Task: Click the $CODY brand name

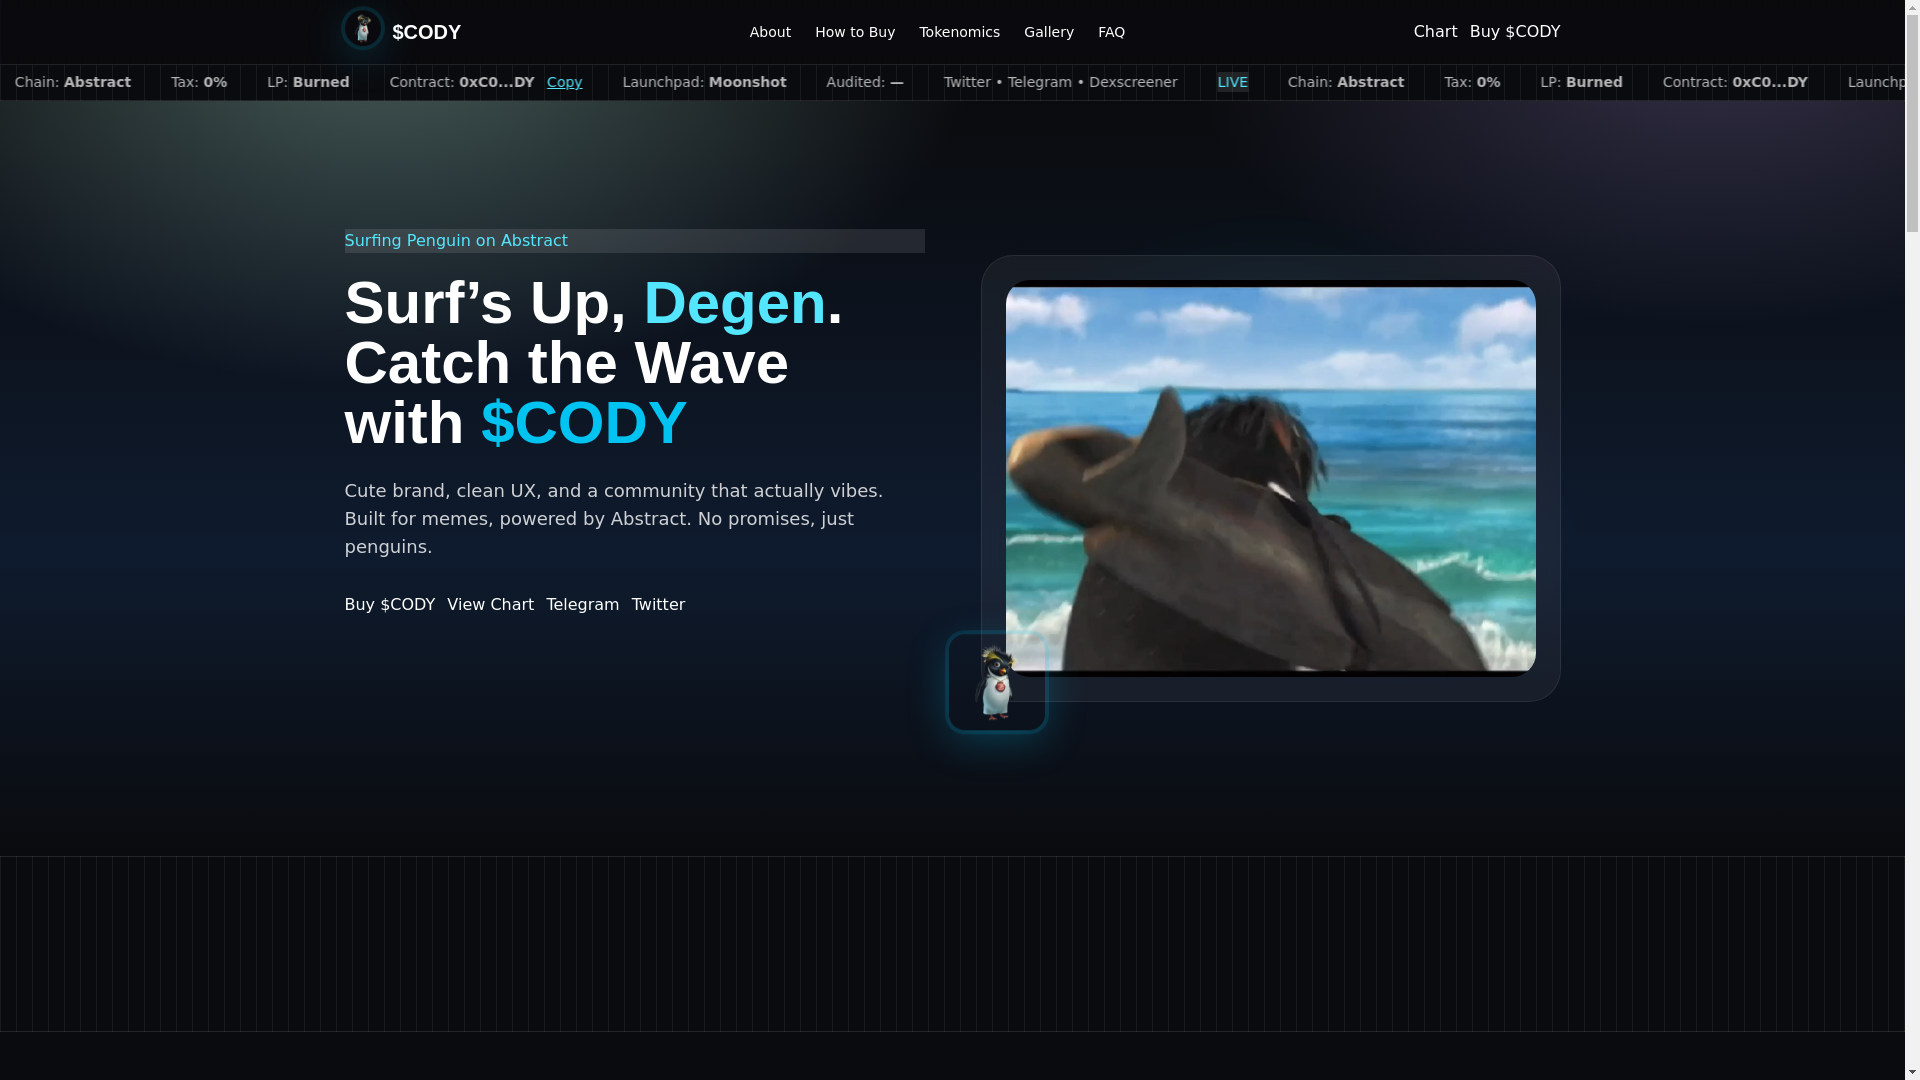Action: point(426,32)
